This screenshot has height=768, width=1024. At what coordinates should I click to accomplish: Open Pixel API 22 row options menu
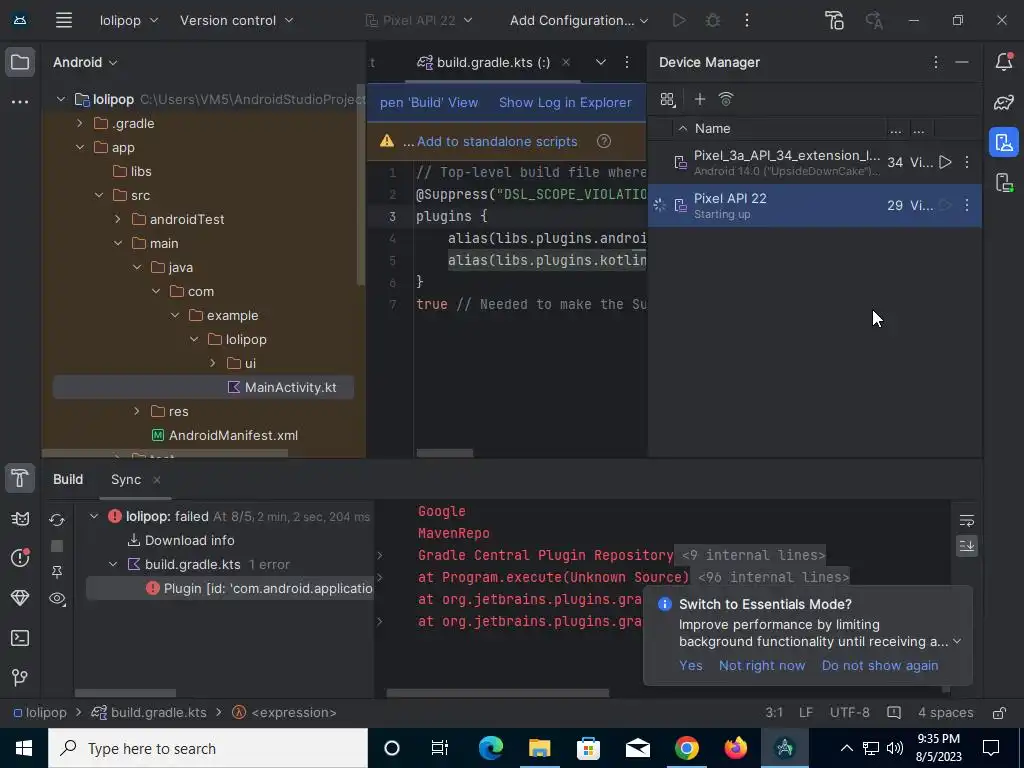967,205
